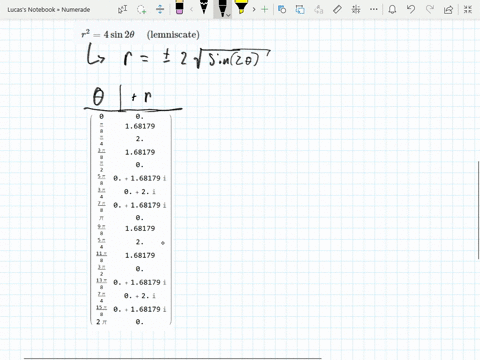Redo the last action
This screenshot has height=360, width=480.
click(x=430, y=9)
